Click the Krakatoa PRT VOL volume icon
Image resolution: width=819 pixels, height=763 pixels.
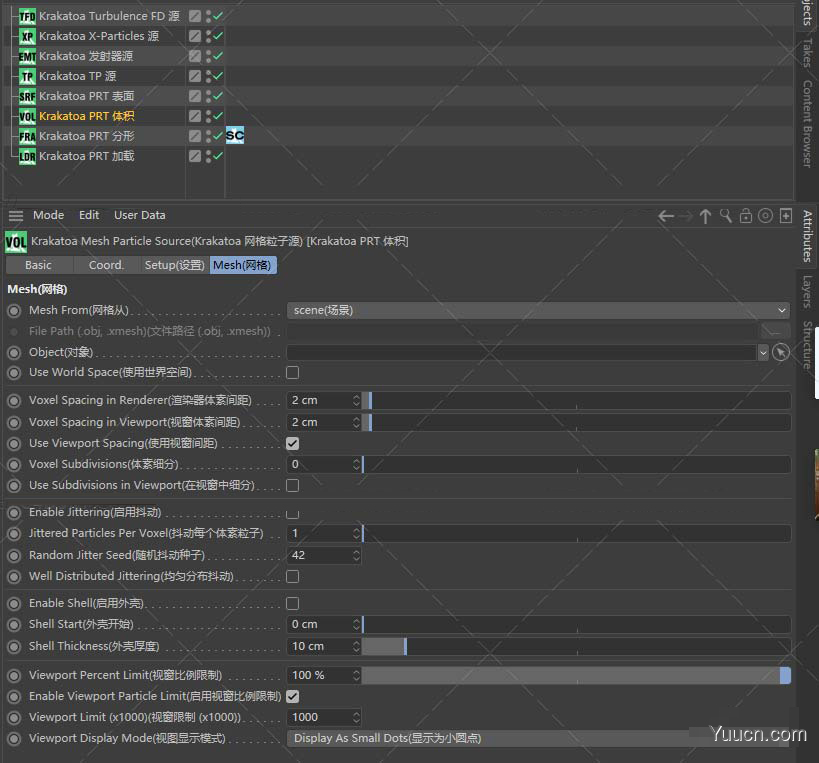[27, 116]
